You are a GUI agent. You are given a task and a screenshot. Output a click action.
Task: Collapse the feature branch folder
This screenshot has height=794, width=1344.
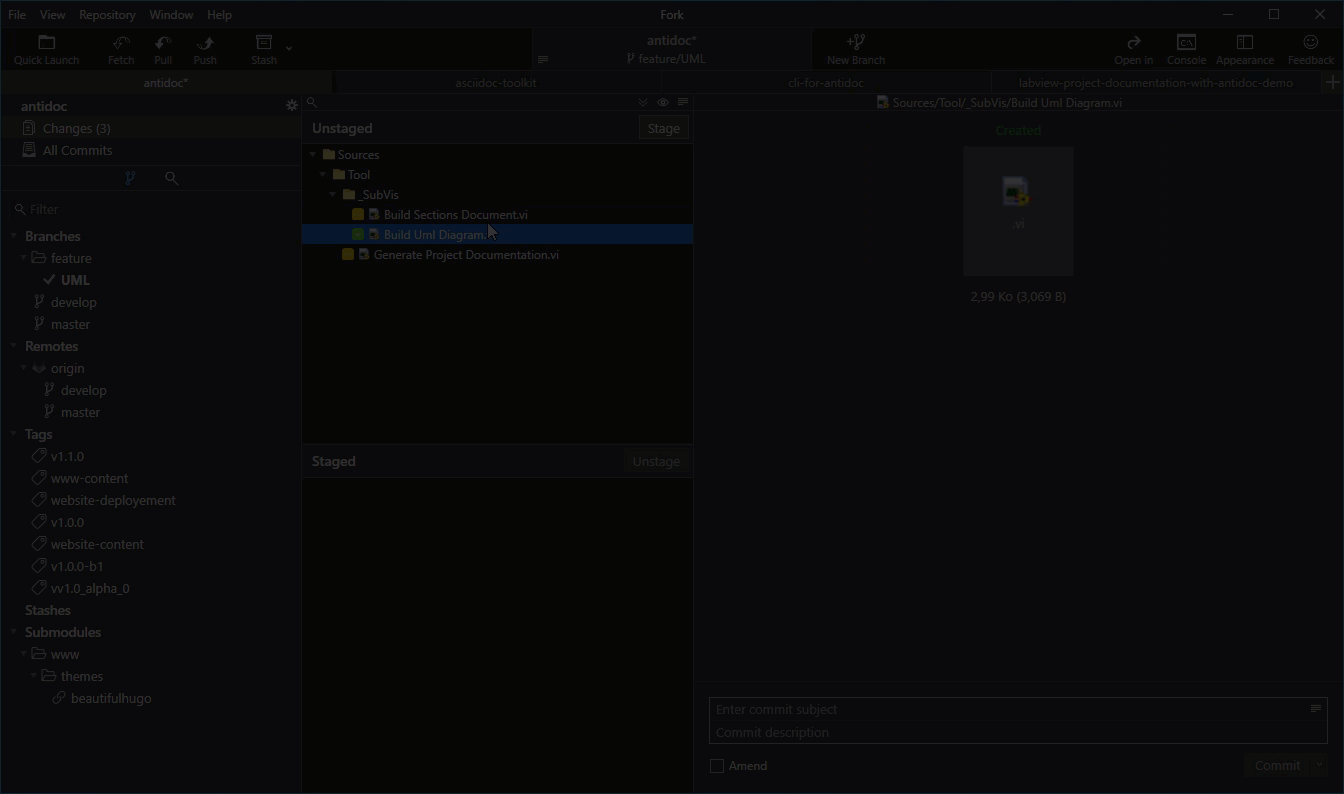(x=24, y=258)
